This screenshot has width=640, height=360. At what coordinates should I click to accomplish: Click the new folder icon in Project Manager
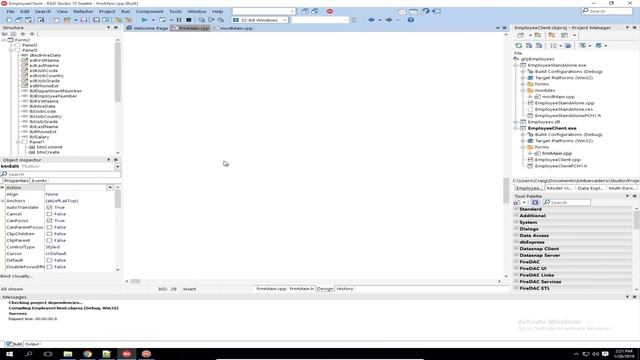551,36
